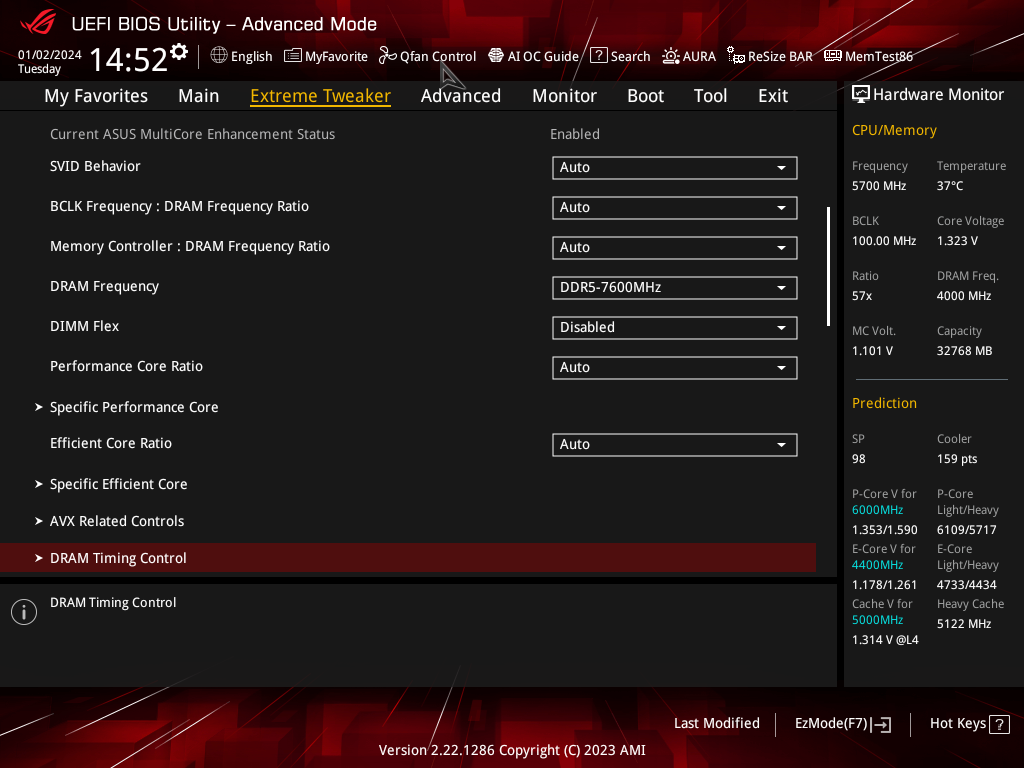The width and height of the screenshot is (1024, 768).
Task: Click the 159 pts cooler score
Action: click(957, 459)
